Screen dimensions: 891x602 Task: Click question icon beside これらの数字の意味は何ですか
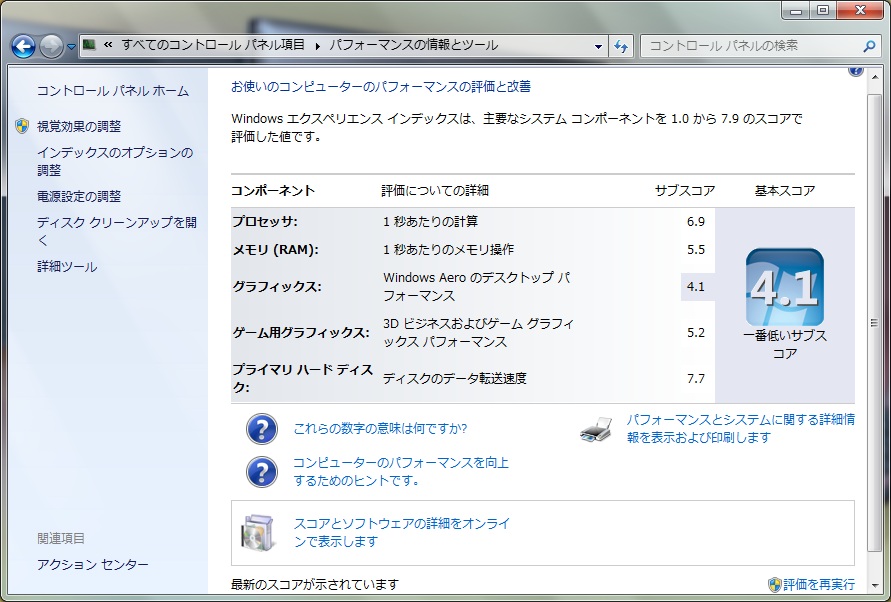pos(261,429)
